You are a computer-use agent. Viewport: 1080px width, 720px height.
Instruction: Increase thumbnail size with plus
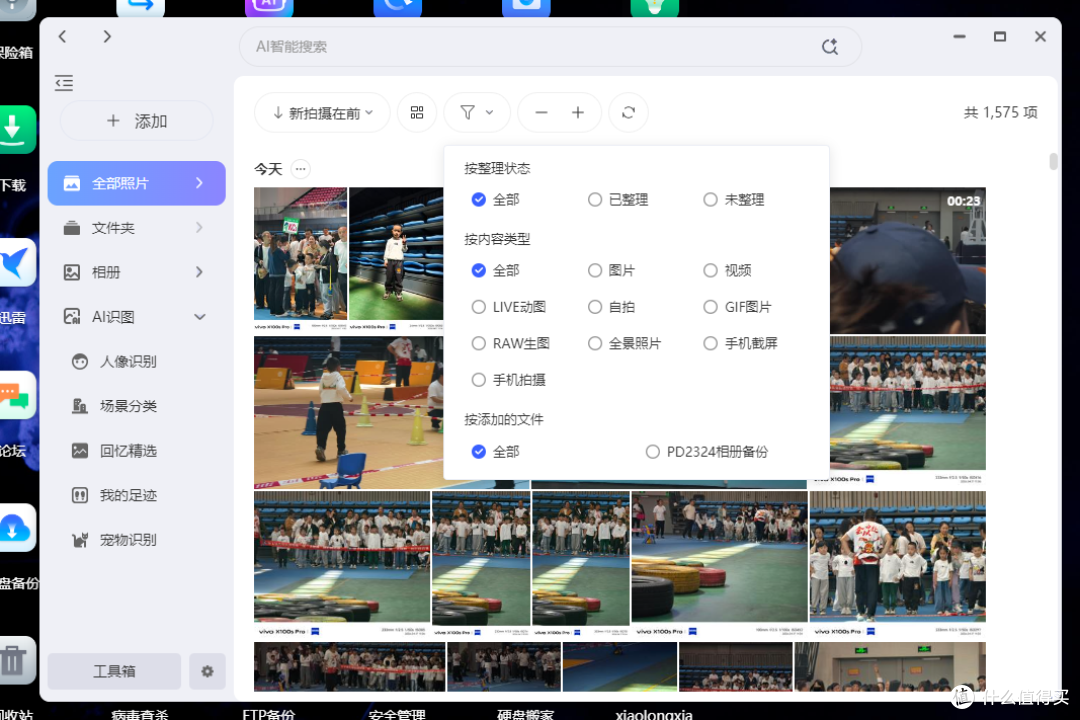coord(578,113)
